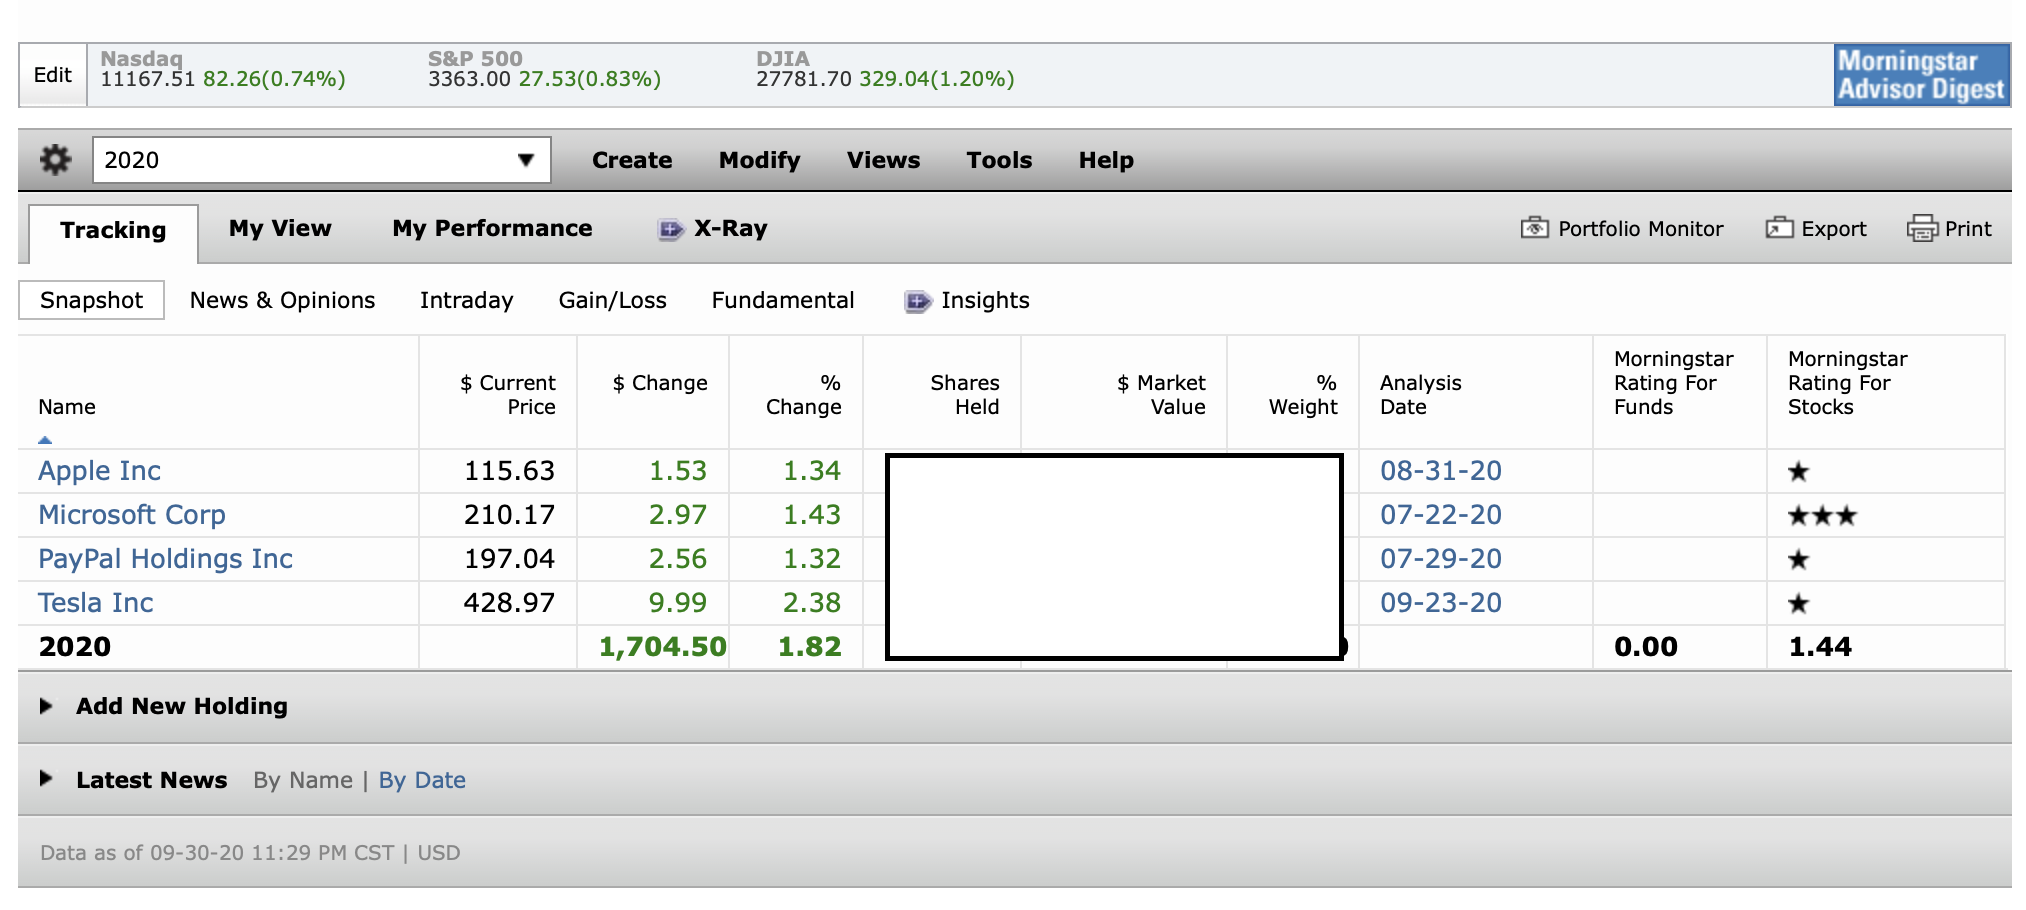Click the DJIA index quote
The height and width of the screenshot is (910, 2026).
pos(885,70)
